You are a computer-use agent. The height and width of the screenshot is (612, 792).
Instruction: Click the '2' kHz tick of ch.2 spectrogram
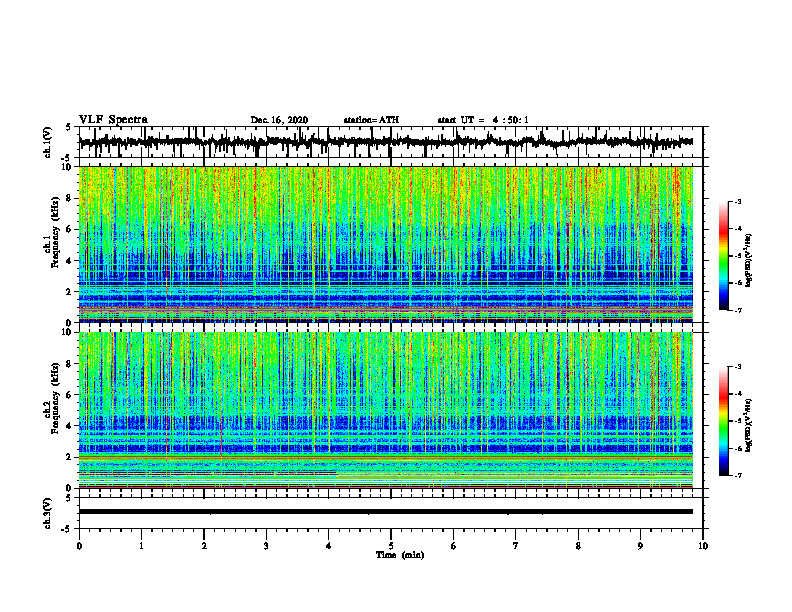[70, 457]
